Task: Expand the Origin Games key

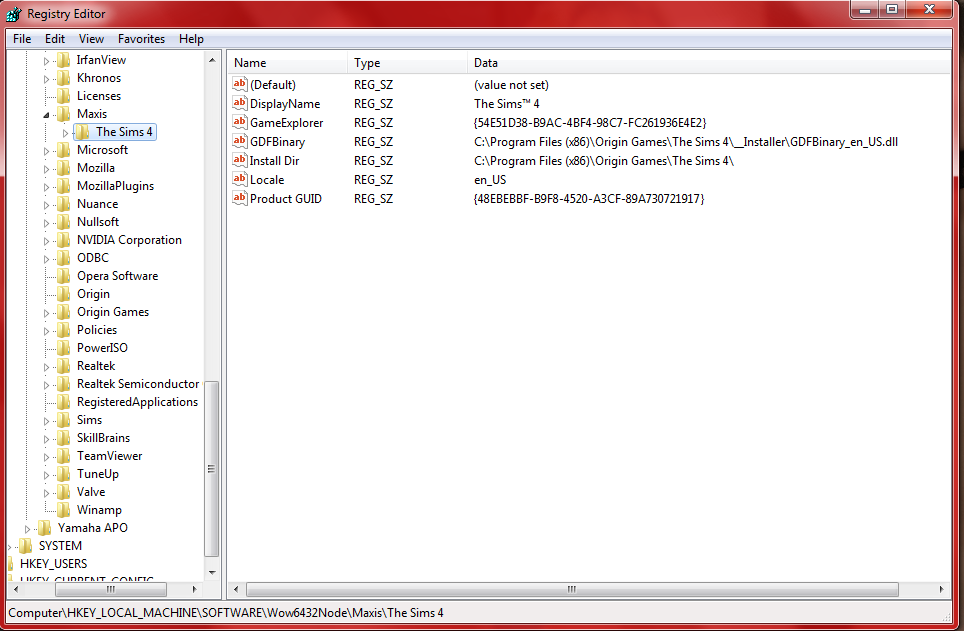Action: click(46, 312)
